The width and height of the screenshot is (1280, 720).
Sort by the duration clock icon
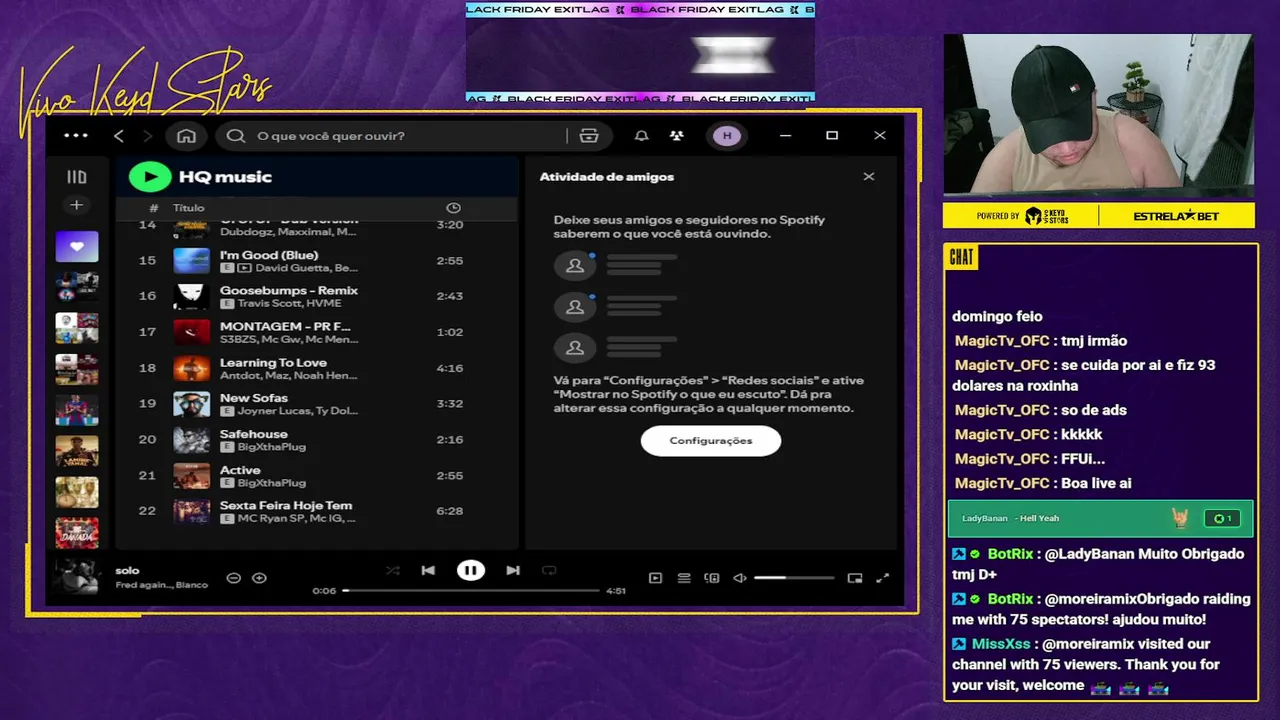453,208
